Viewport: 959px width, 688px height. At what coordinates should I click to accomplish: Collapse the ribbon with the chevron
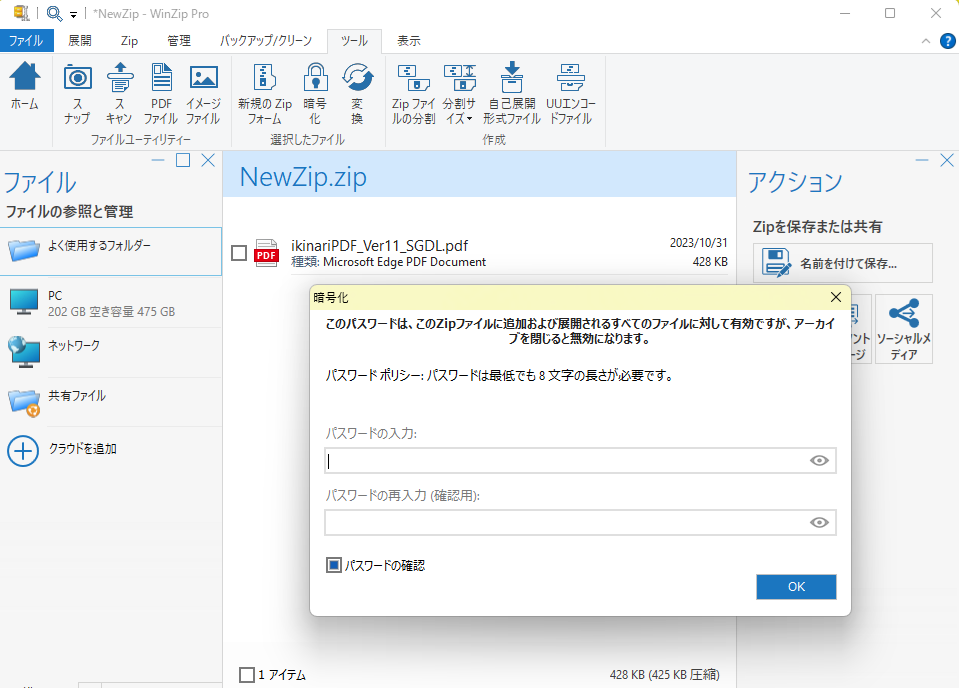[x=925, y=41]
